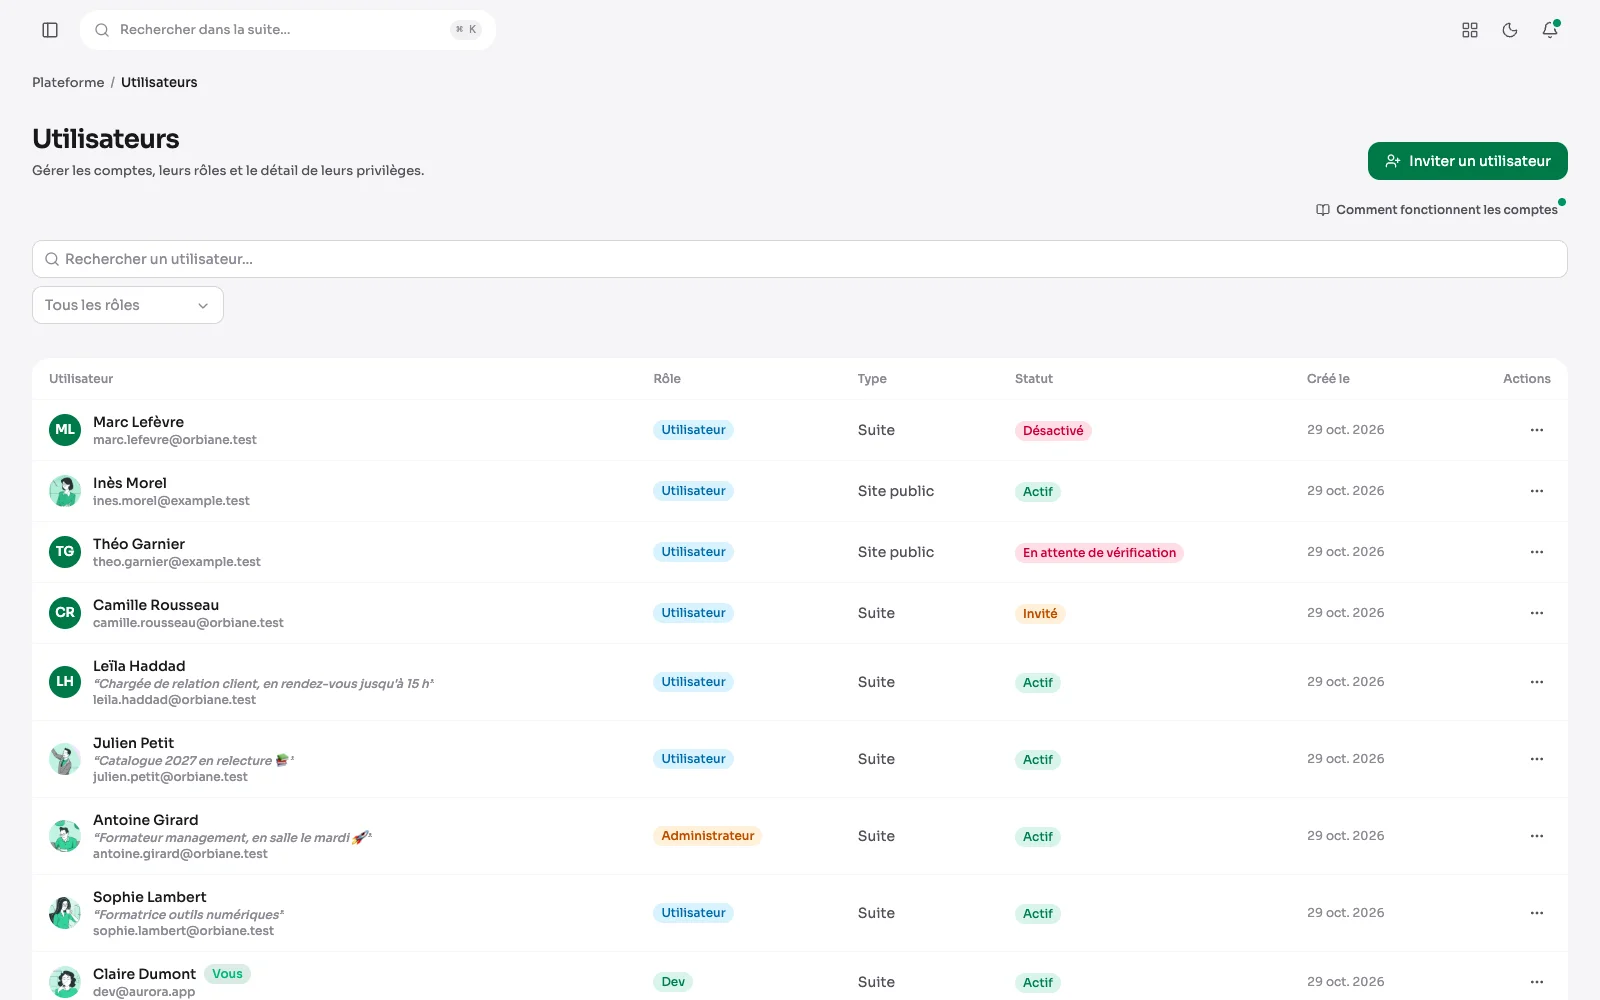Open actions menu for Antoine Girard
1600x1000 pixels.
(1537, 836)
